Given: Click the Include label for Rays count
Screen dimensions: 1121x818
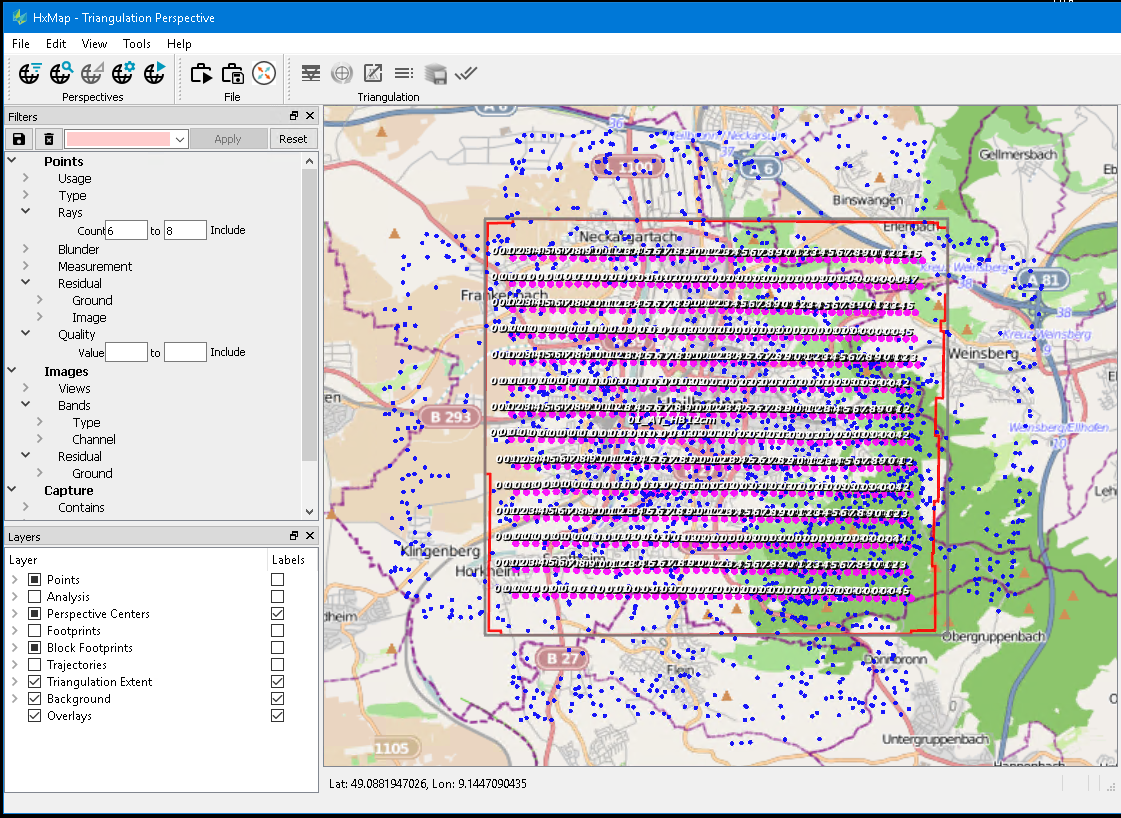Looking at the screenshot, I should 227,230.
